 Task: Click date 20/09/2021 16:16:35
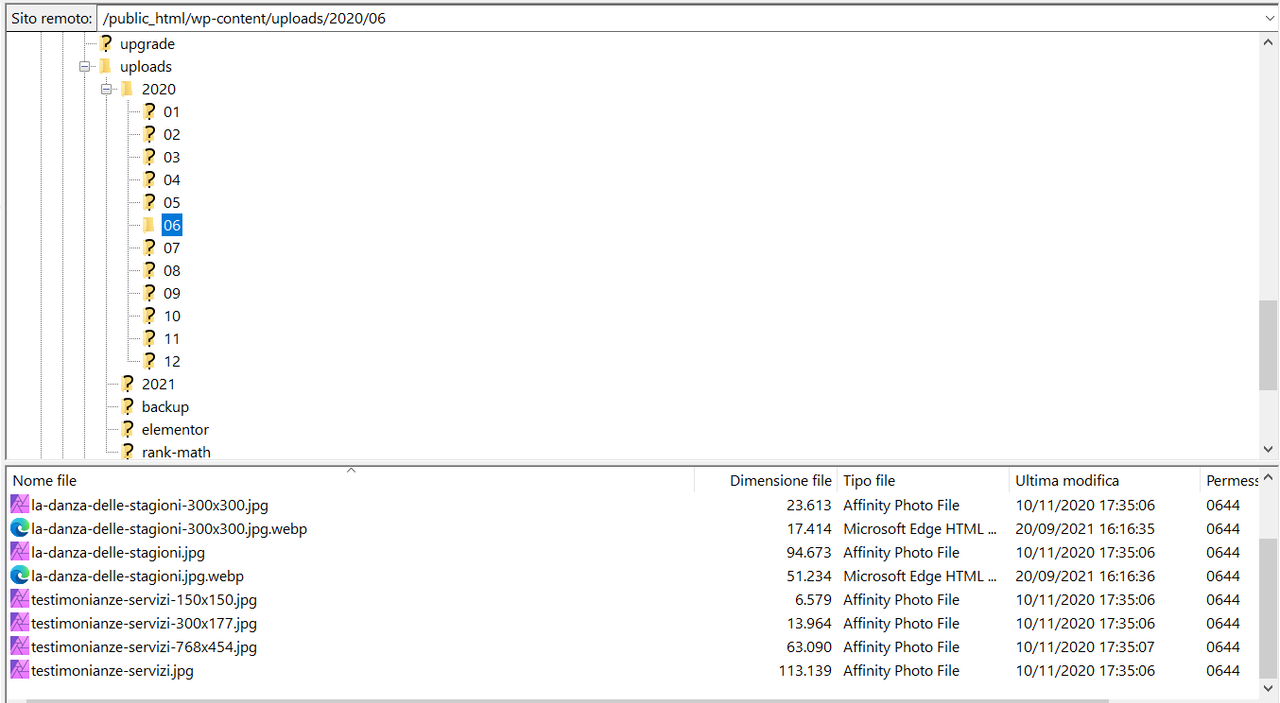[x=1085, y=528]
